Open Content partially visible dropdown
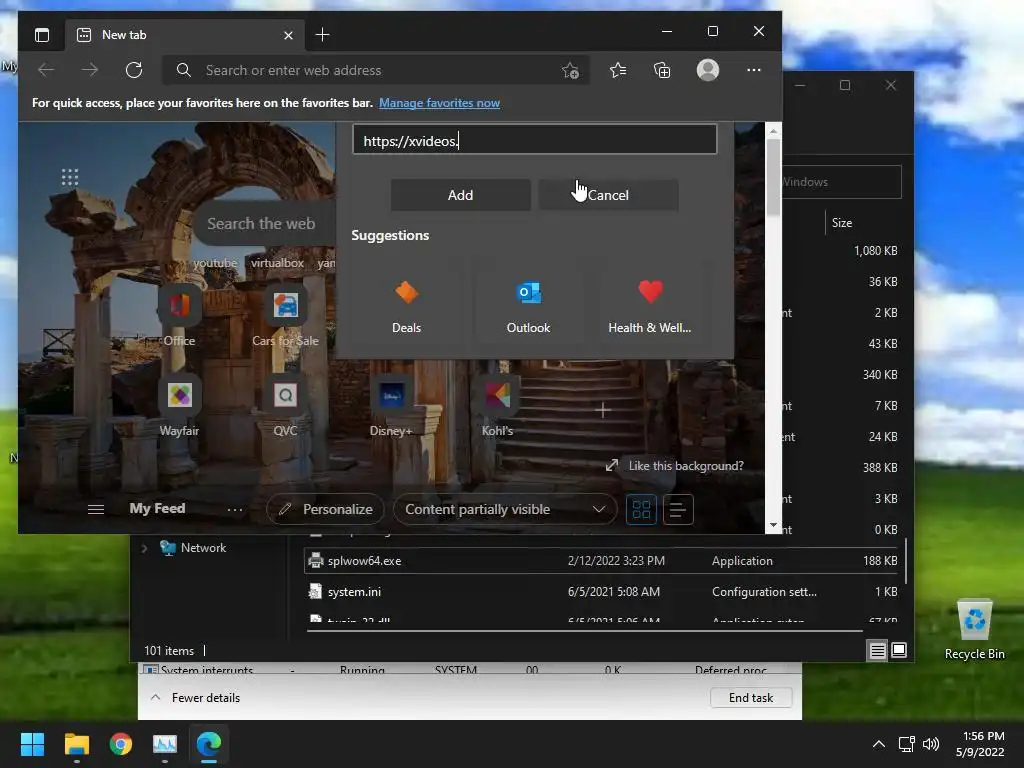Image resolution: width=1024 pixels, height=768 pixels. 505,509
